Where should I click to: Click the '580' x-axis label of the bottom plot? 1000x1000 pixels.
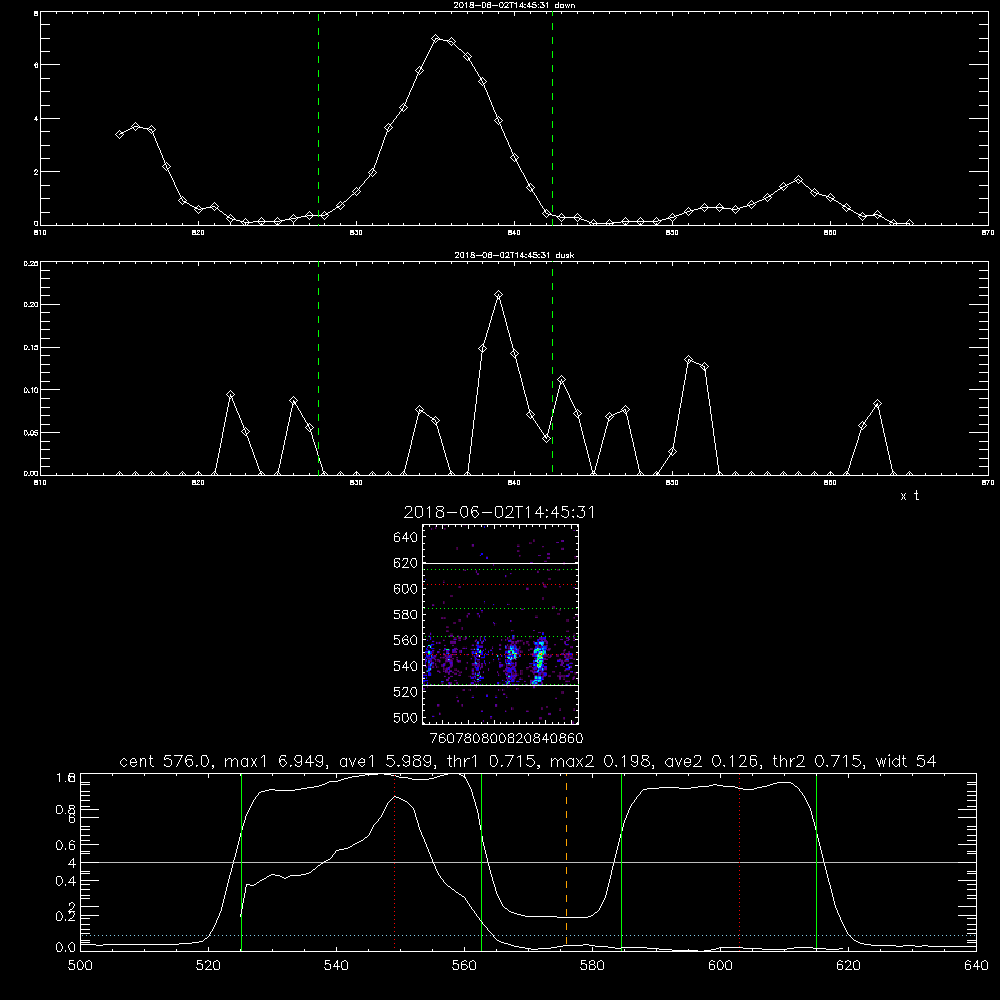pyautogui.click(x=592, y=965)
